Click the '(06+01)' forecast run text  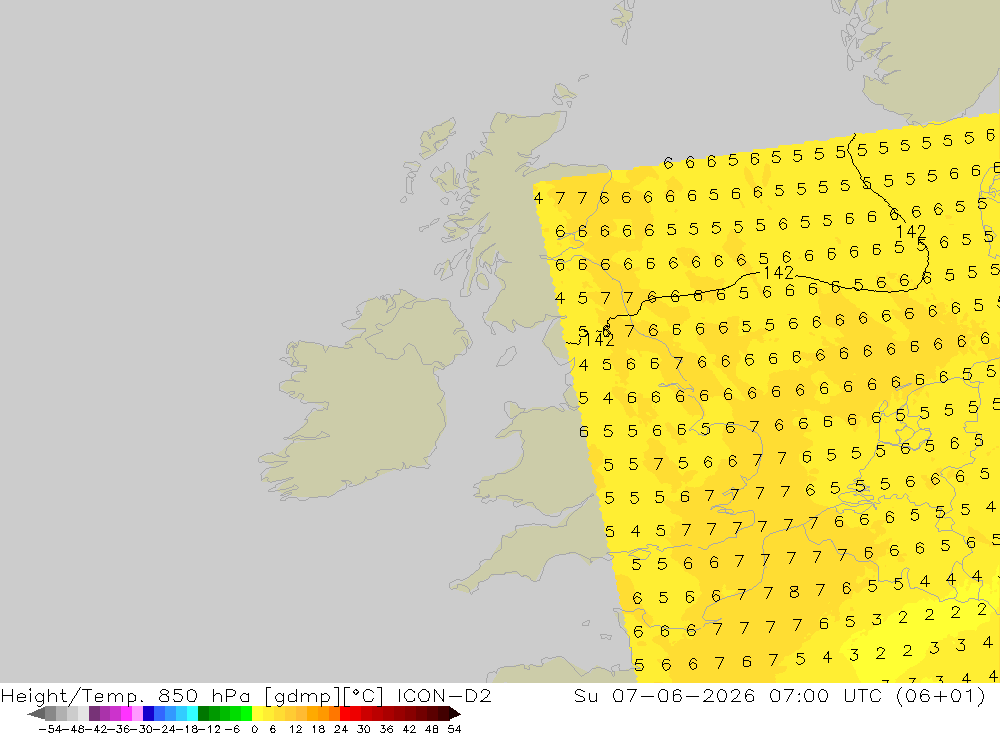[941, 695]
